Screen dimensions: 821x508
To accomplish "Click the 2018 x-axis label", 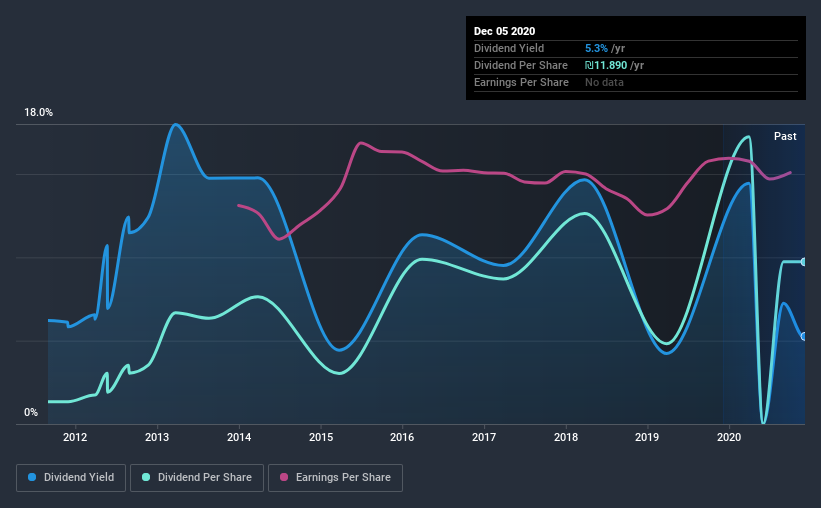I will [566, 437].
